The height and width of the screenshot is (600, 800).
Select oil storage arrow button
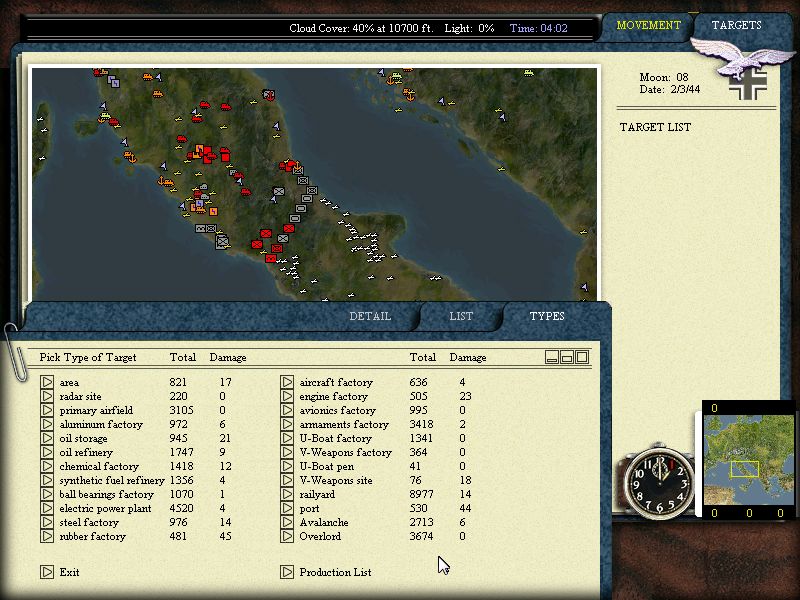(x=47, y=438)
